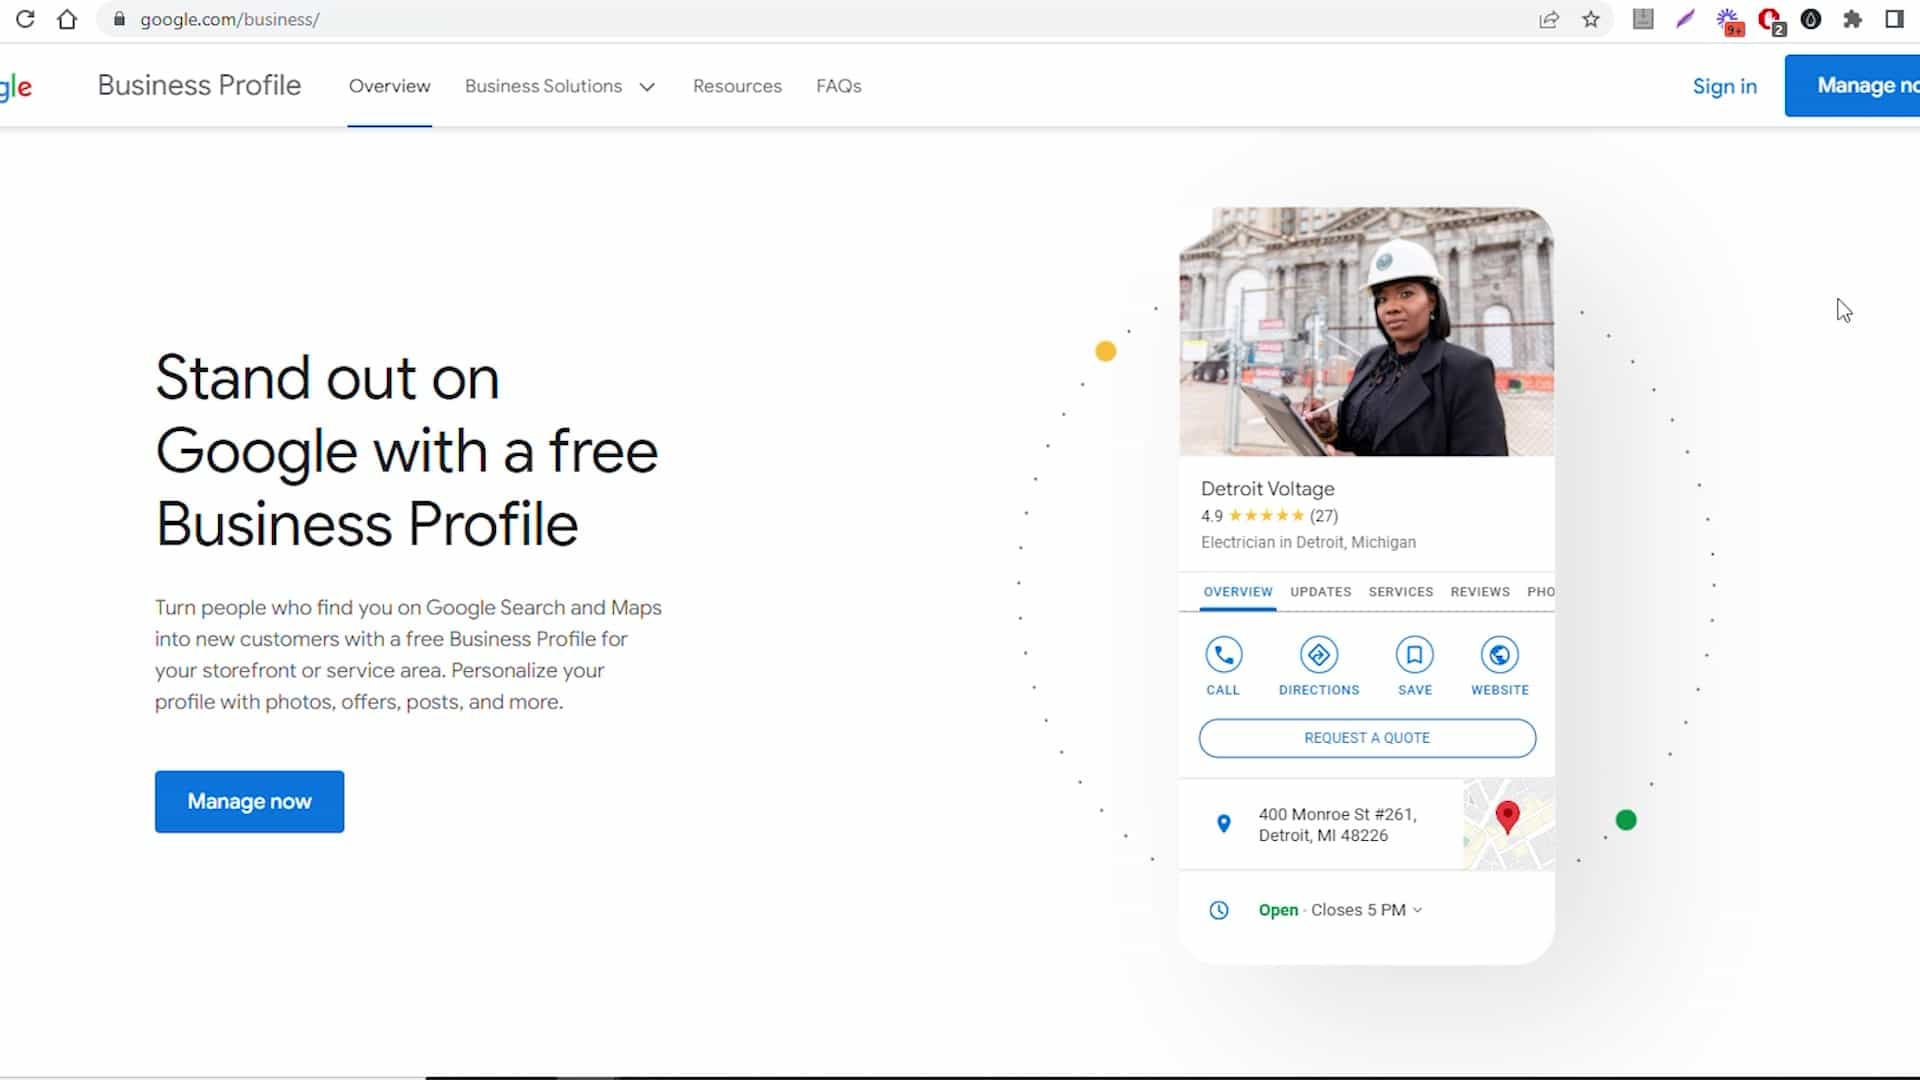The height and width of the screenshot is (1080, 1920).
Task: Click the Detroit Voltage business name
Action: click(x=1267, y=488)
